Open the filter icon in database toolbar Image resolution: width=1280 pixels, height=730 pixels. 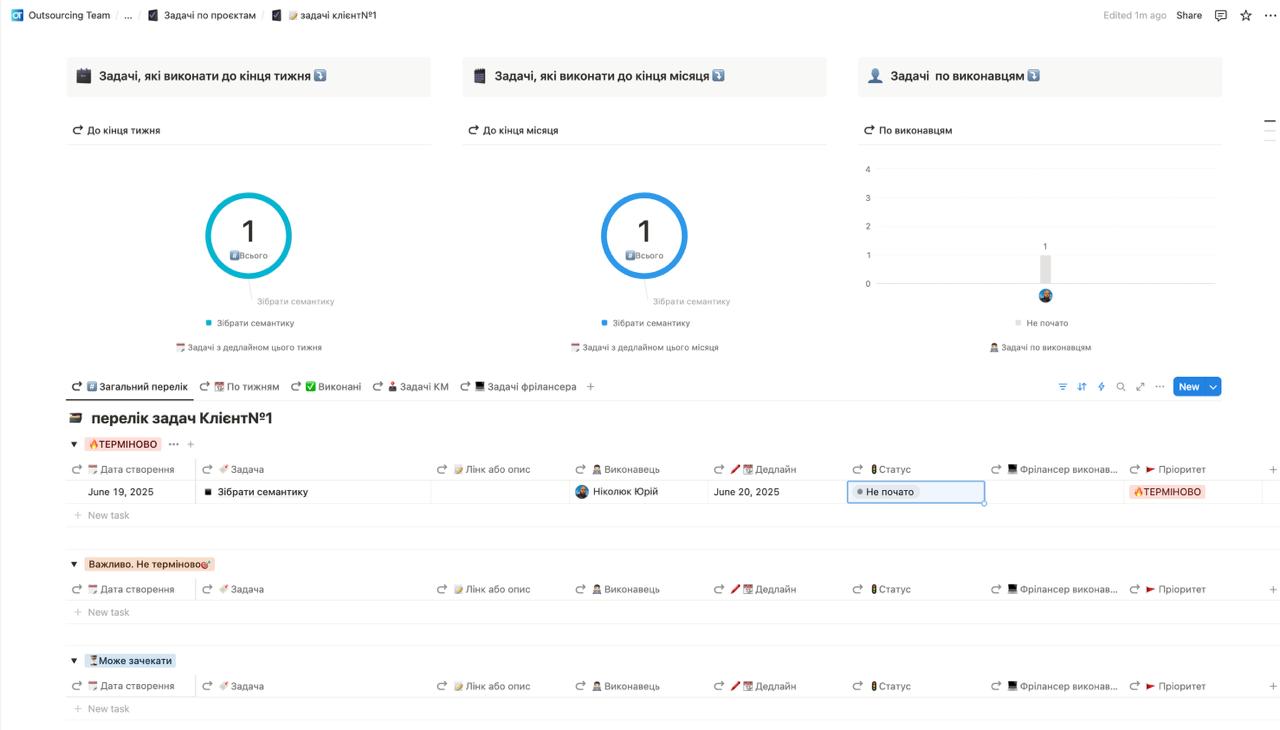tap(1062, 387)
